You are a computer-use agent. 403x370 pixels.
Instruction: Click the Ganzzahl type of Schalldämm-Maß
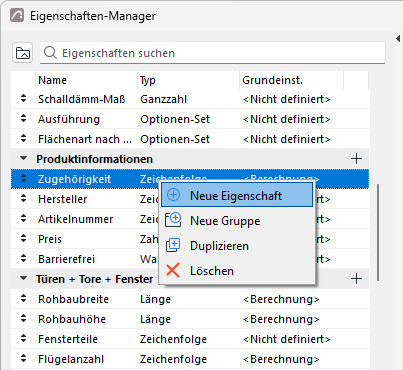[x=163, y=99]
